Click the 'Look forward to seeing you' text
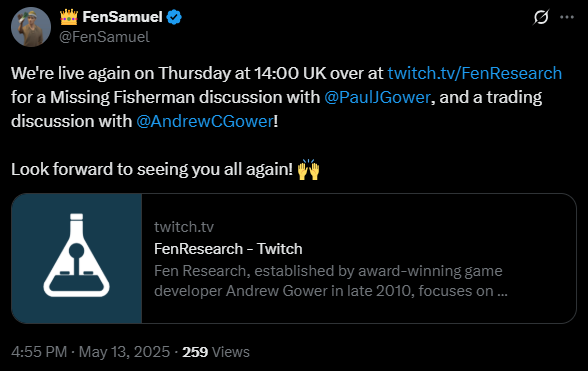 click(152, 170)
